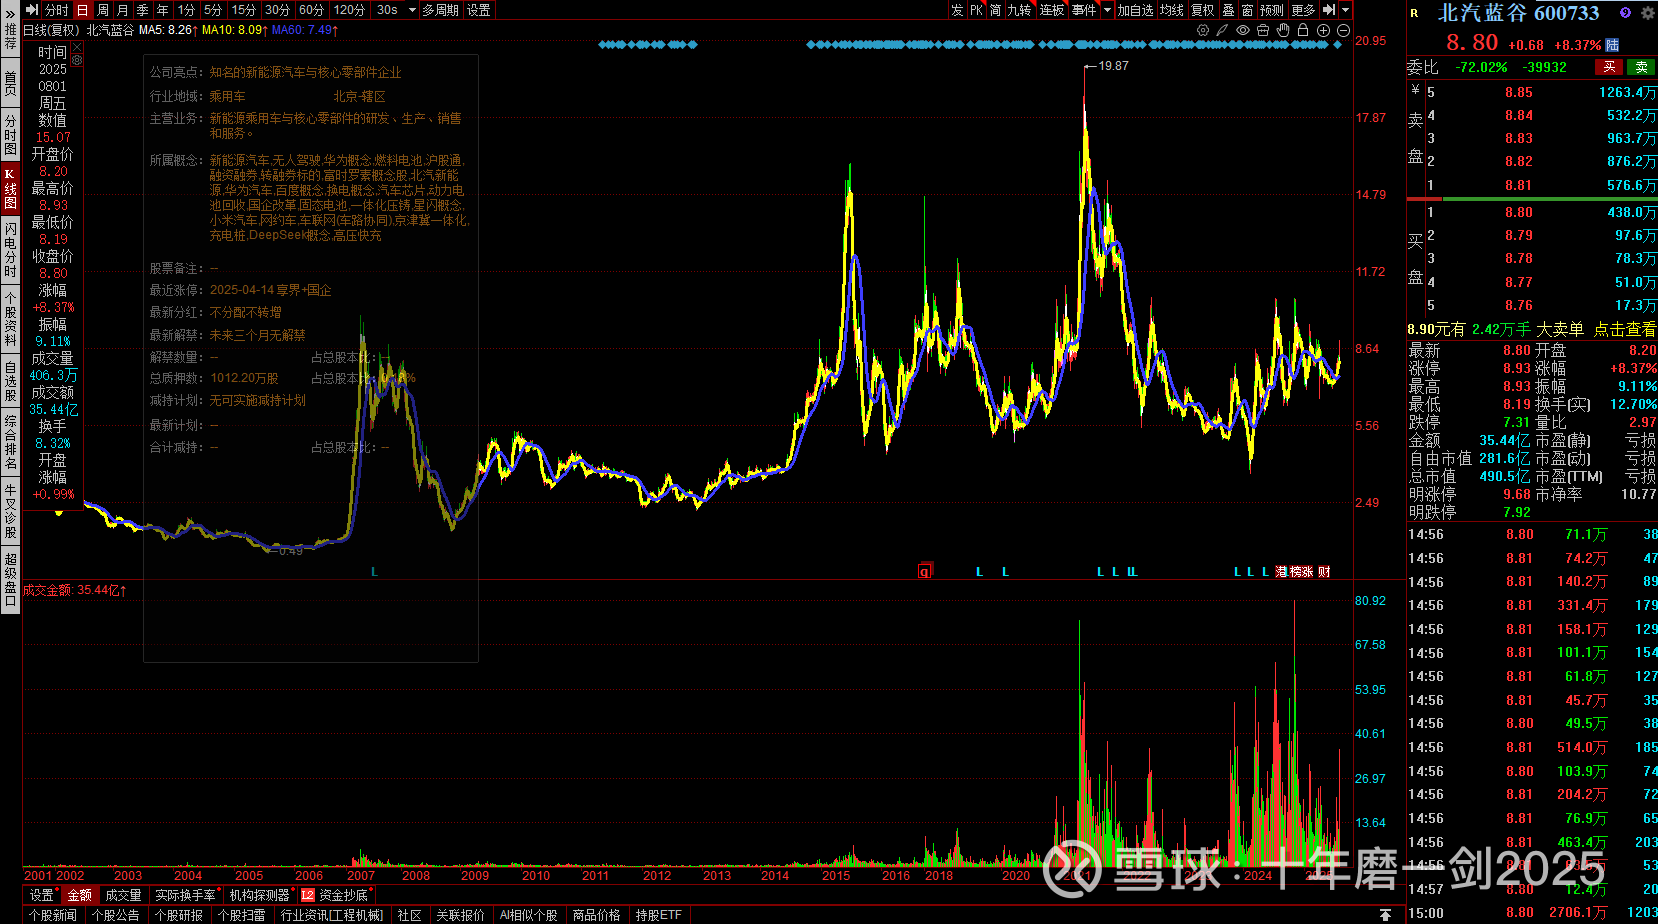Open indicator panel 设置 button
The height and width of the screenshot is (924, 1658).
pyautogui.click(x=42, y=895)
